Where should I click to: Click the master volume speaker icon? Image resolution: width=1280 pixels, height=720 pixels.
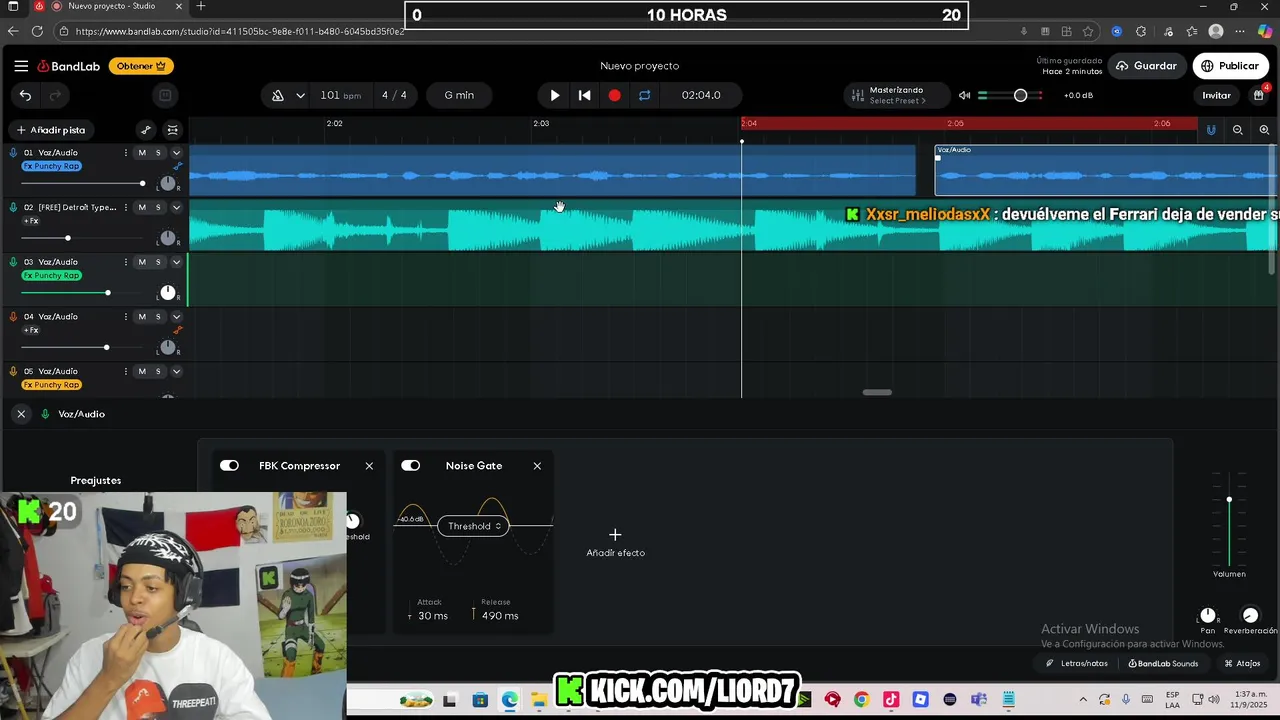coord(964,95)
